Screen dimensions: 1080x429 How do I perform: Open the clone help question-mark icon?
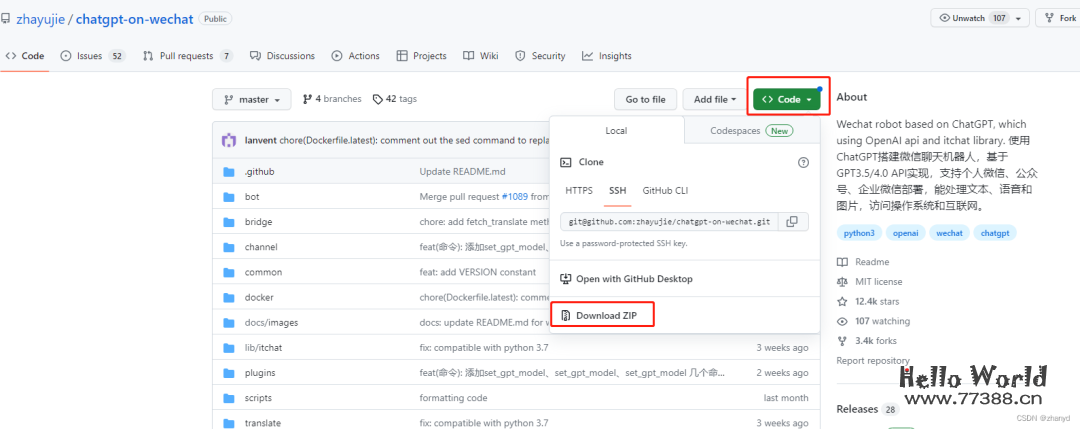click(803, 163)
